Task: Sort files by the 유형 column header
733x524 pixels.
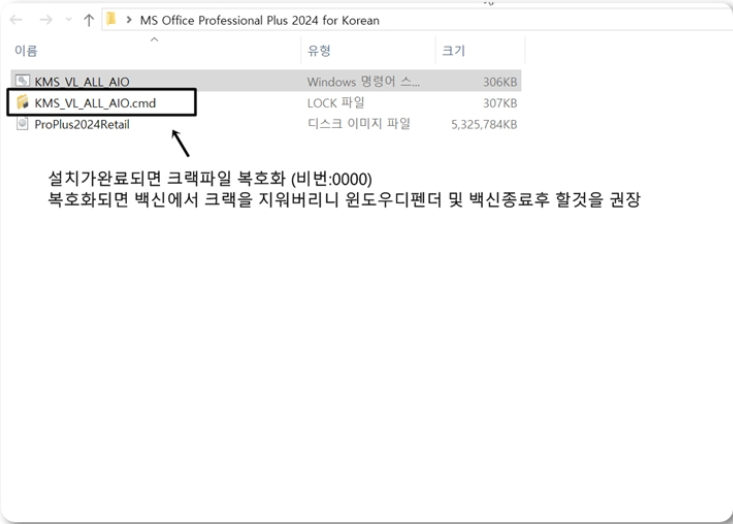Action: 319,51
